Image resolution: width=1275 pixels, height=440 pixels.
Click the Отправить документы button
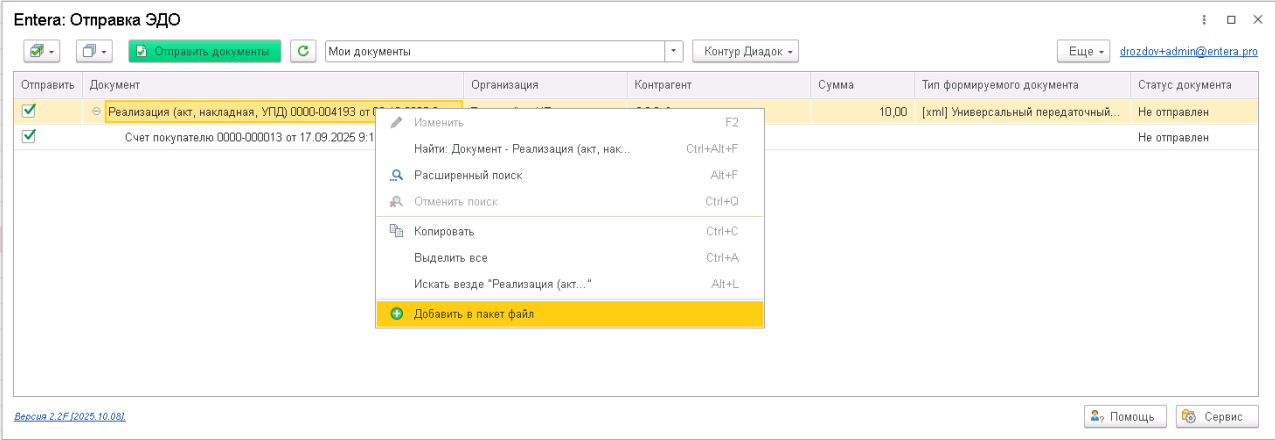205,51
